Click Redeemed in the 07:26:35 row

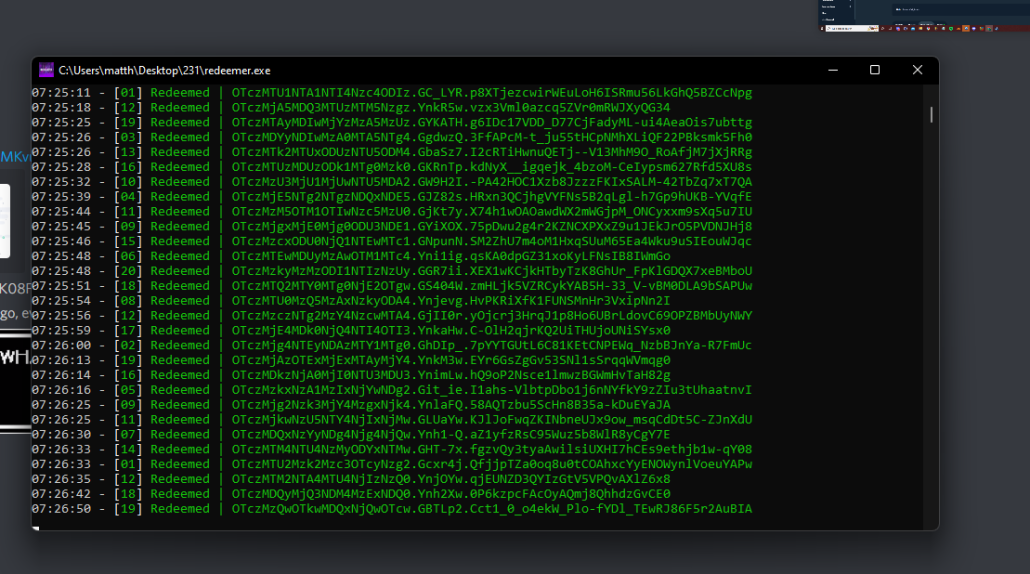(x=180, y=479)
